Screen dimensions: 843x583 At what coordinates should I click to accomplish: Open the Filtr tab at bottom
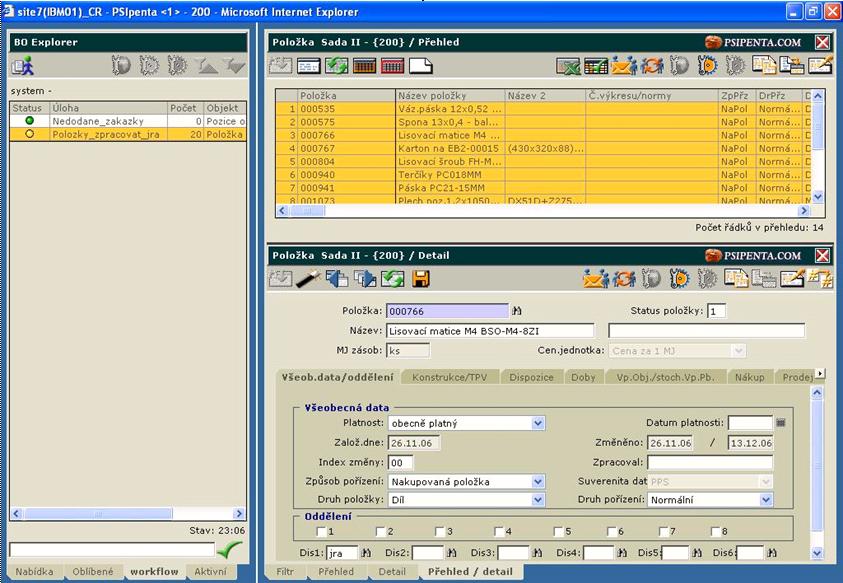[x=285, y=572]
